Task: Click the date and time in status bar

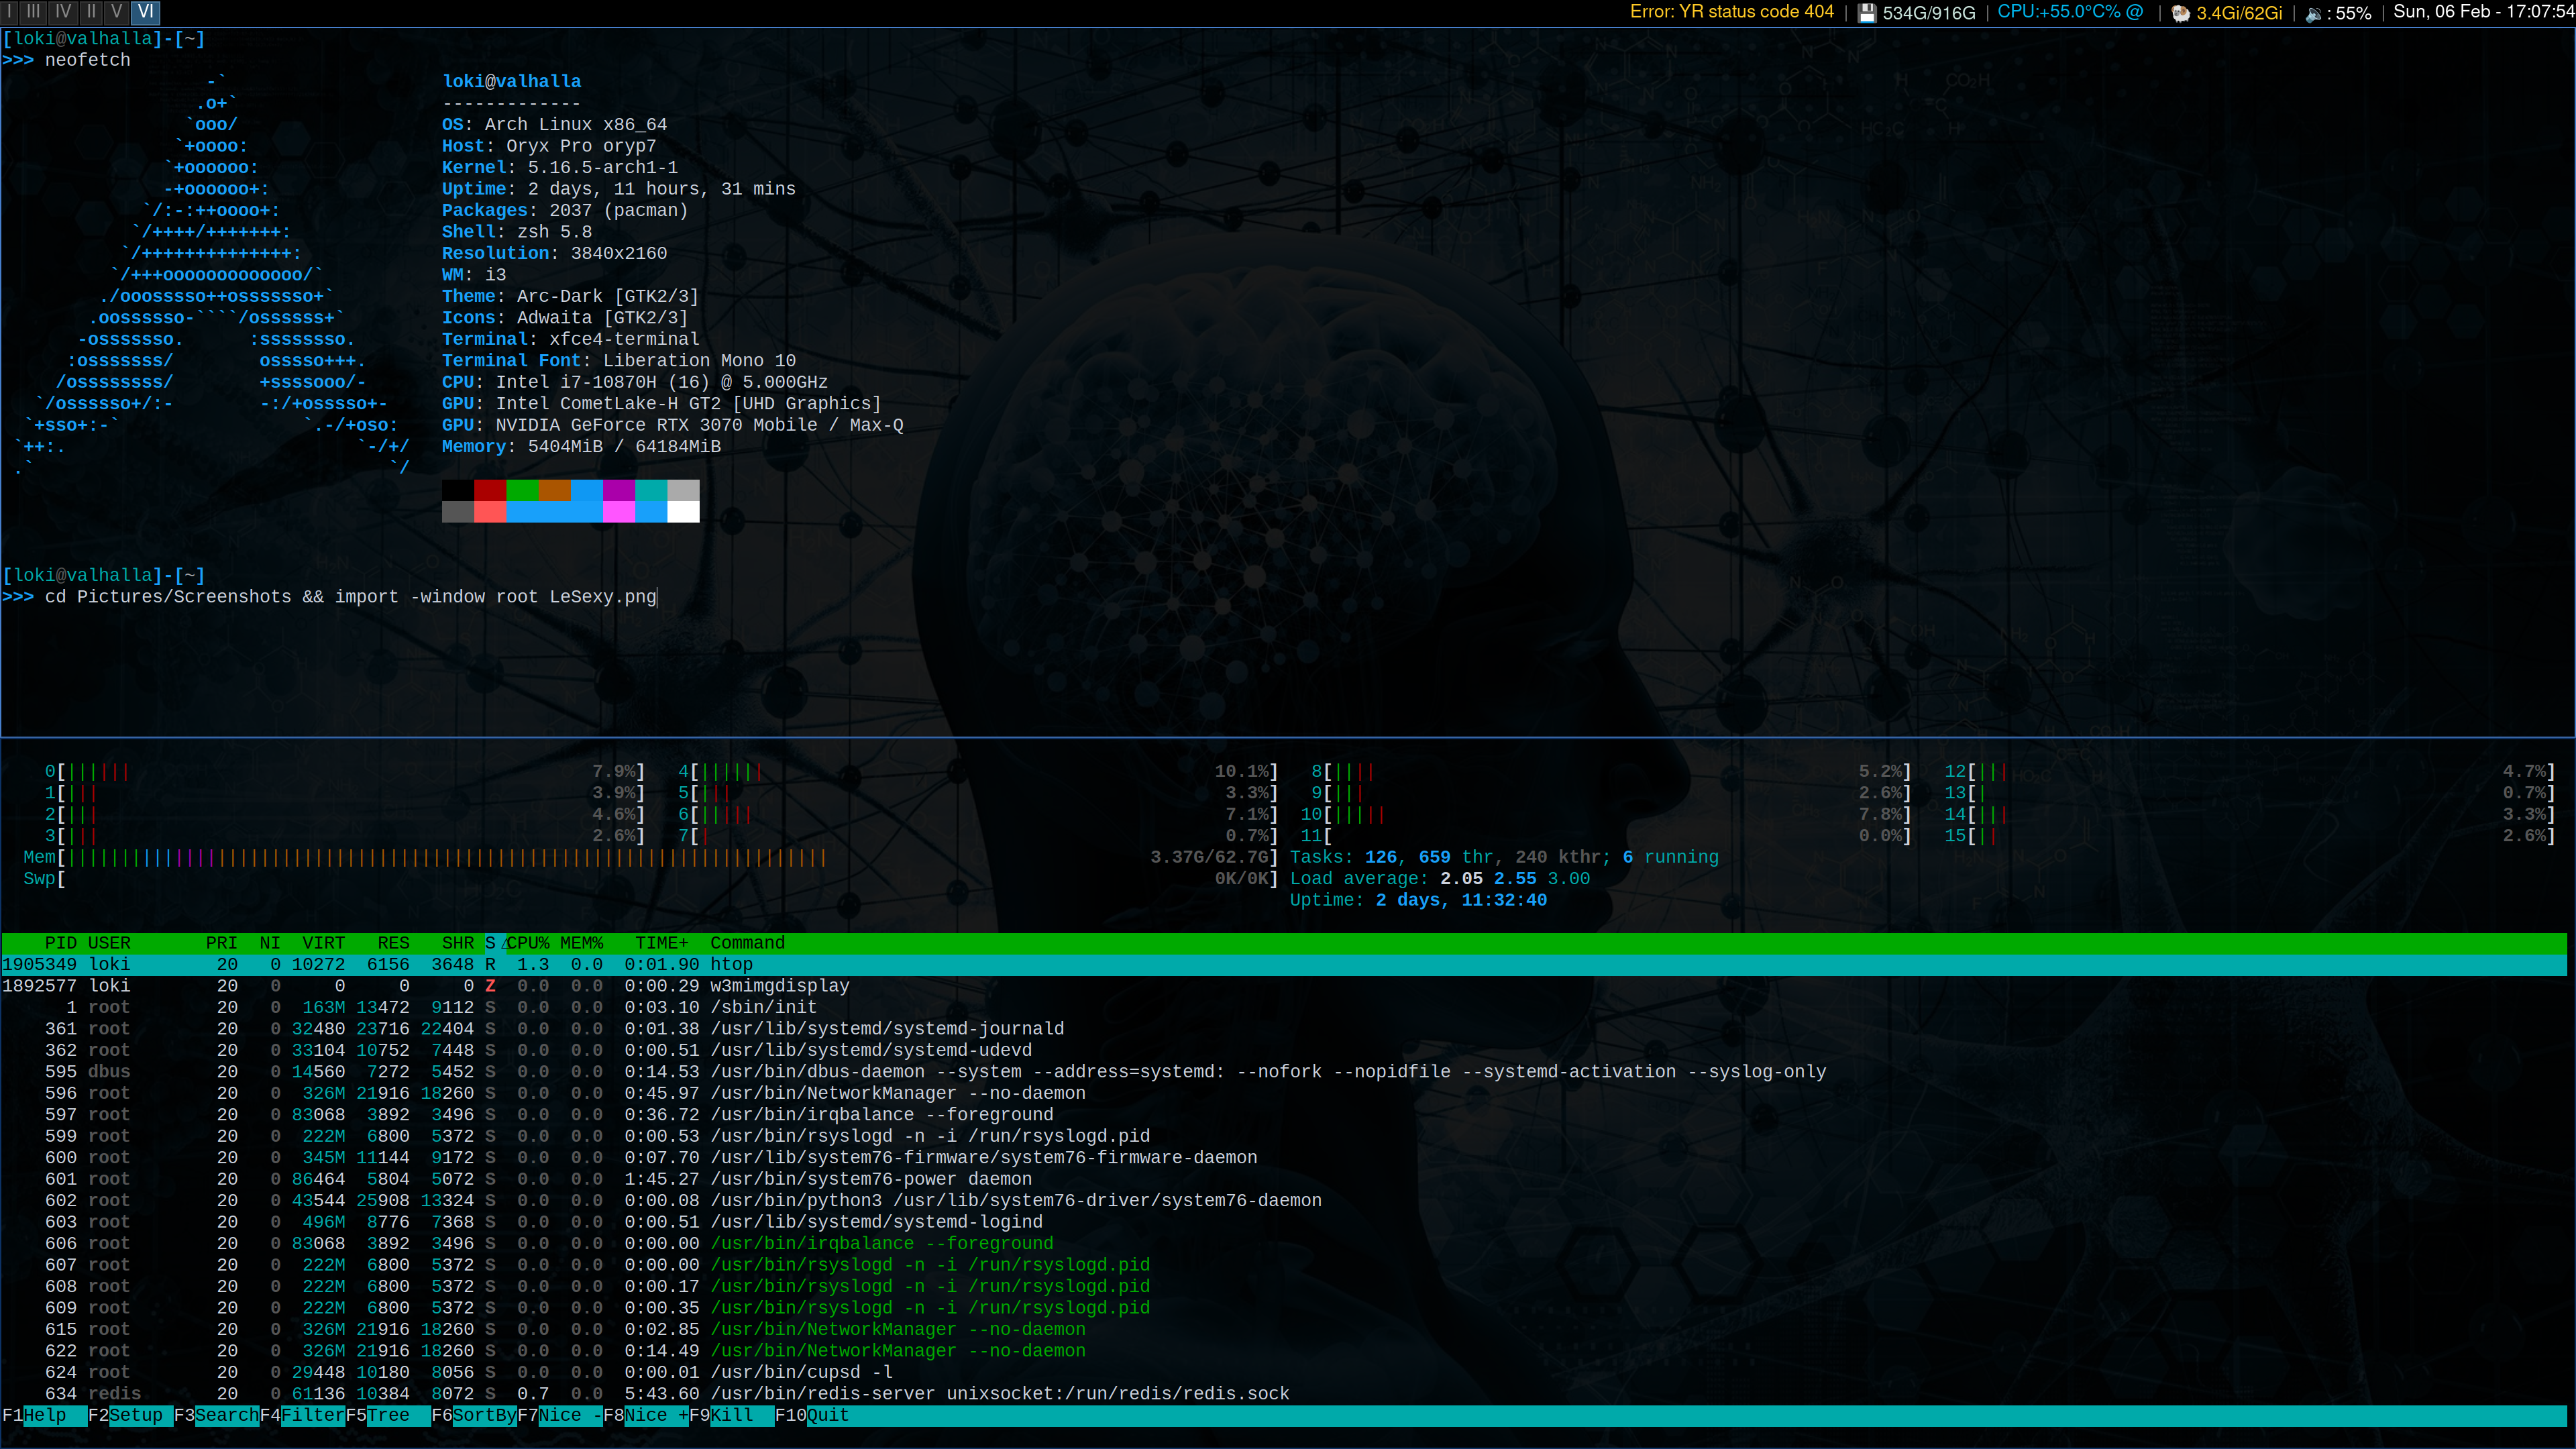Action: (2484, 12)
